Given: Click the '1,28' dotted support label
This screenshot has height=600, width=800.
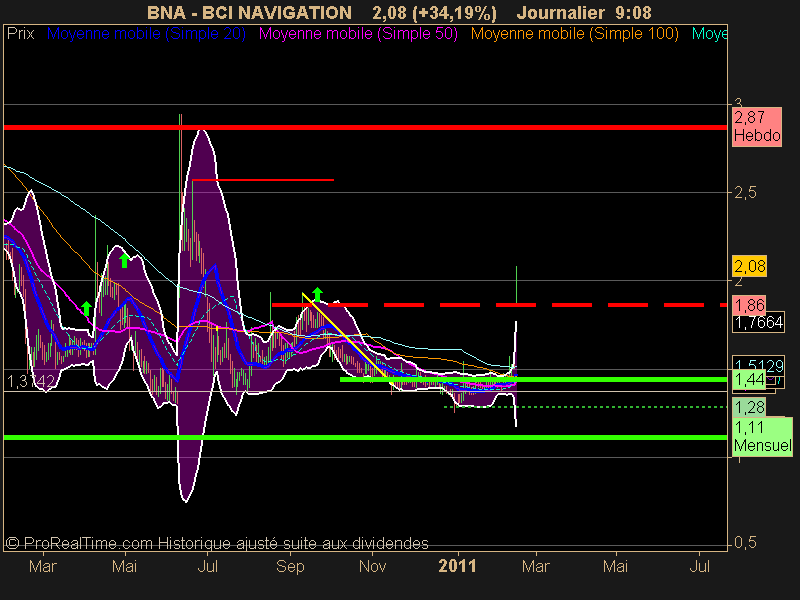Looking at the screenshot, I should pos(749,407).
